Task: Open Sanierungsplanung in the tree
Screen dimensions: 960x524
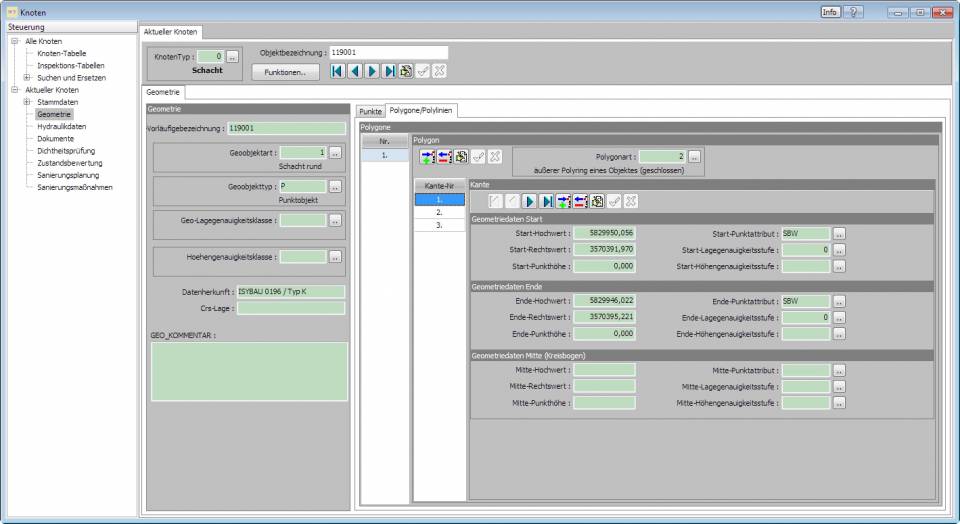Action: pos(68,175)
